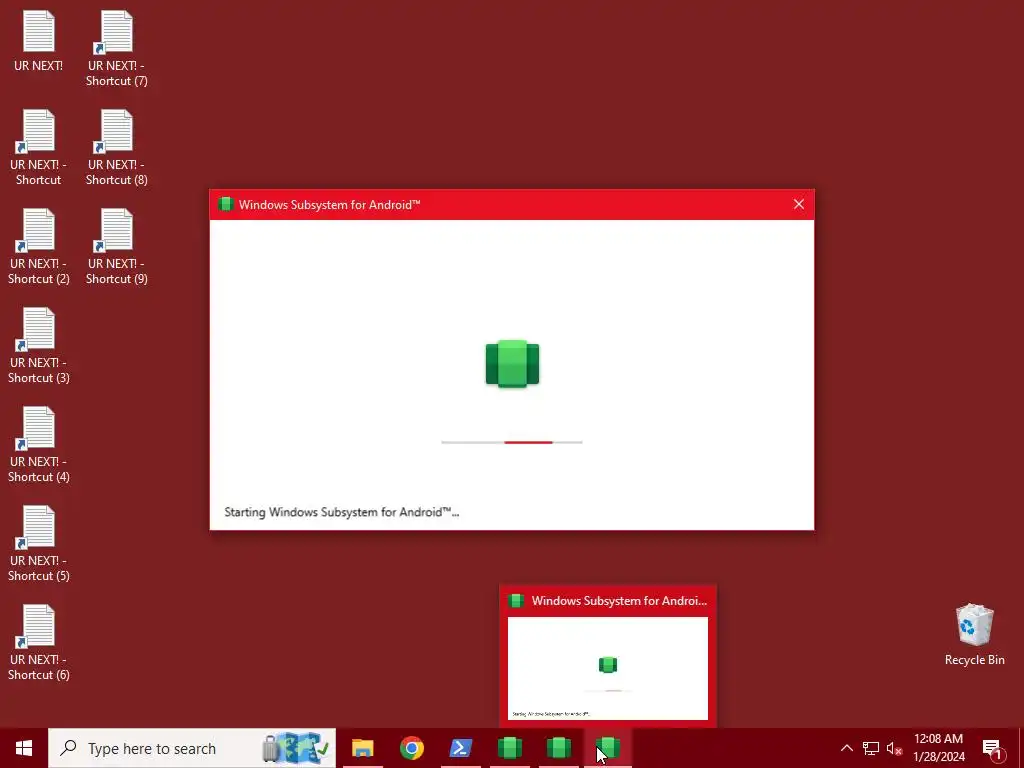Viewport: 1024px width, 768px height.
Task: Open the clock showing 12:08 AM
Action: pyautogui.click(x=938, y=748)
